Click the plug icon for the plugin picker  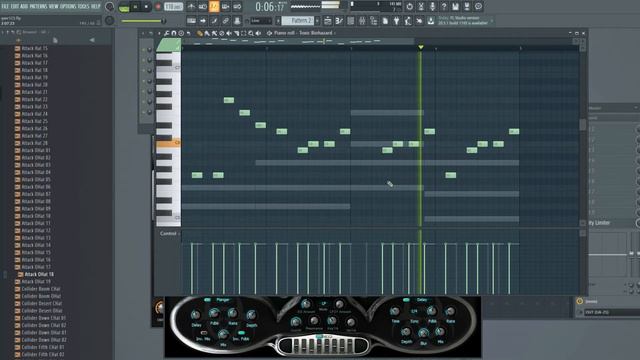tap(396, 20)
